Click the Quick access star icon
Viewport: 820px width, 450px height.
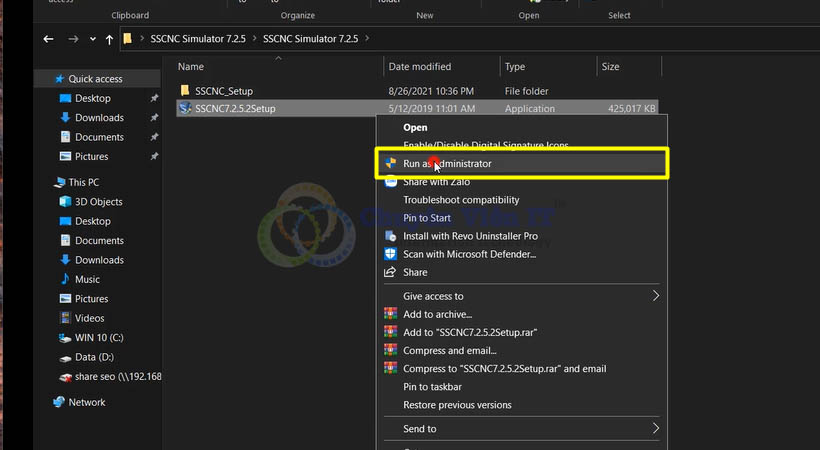tap(59, 79)
